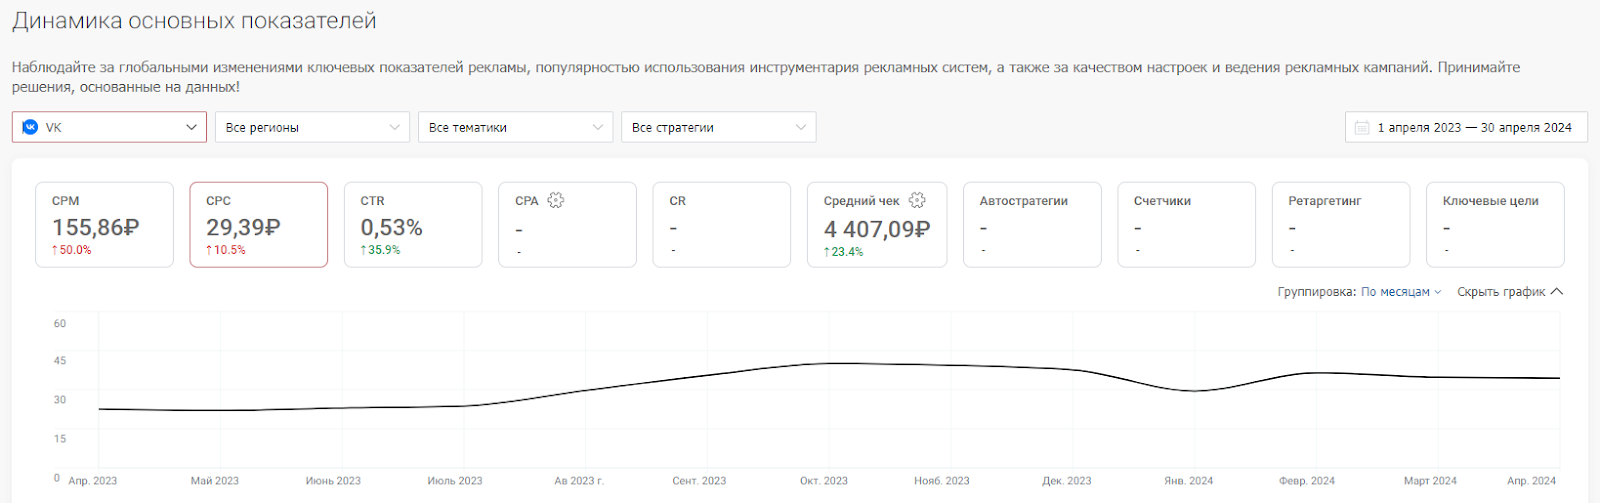The width and height of the screenshot is (1600, 503).
Task: Open the Все регионы dropdown
Action: [312, 127]
